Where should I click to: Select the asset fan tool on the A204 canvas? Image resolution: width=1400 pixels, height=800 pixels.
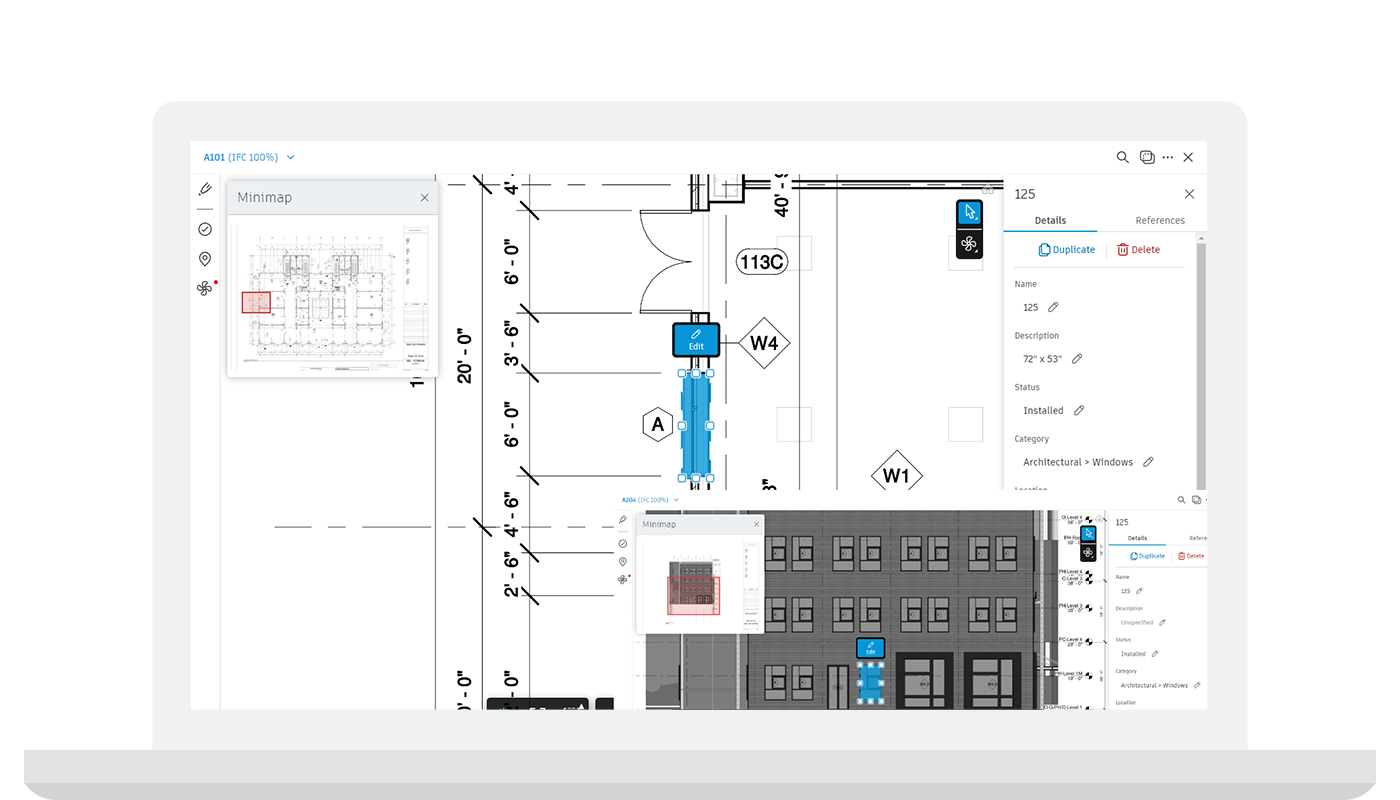(1089, 551)
